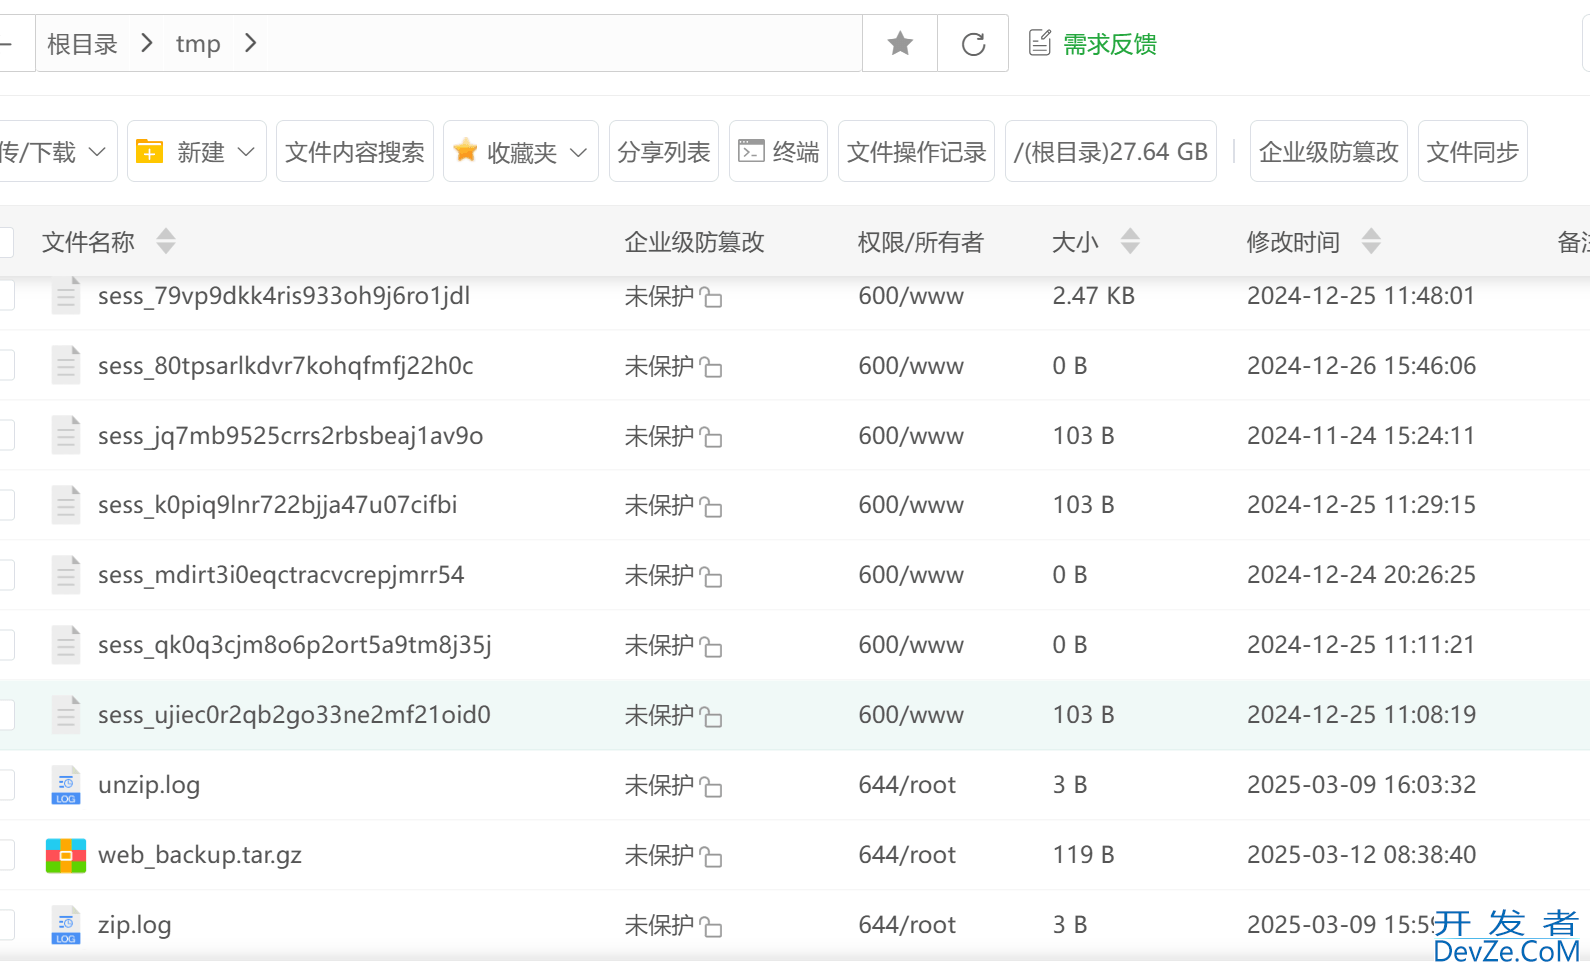Viewport: 1590px width, 973px height.
Task: Refresh the tmp directory listing
Action: tap(973, 43)
